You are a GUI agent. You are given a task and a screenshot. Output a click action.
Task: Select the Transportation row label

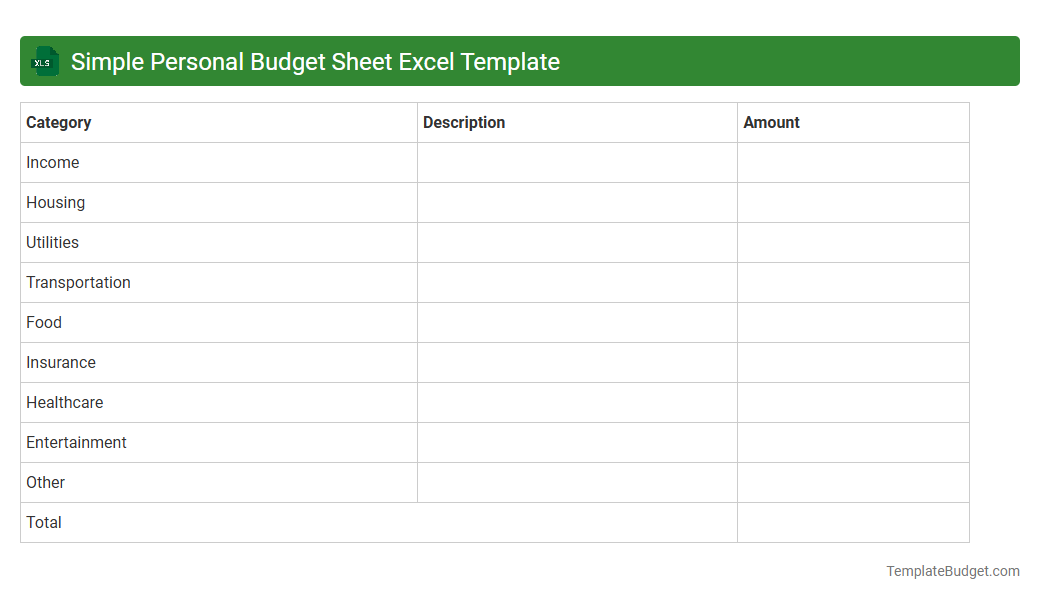click(x=78, y=282)
